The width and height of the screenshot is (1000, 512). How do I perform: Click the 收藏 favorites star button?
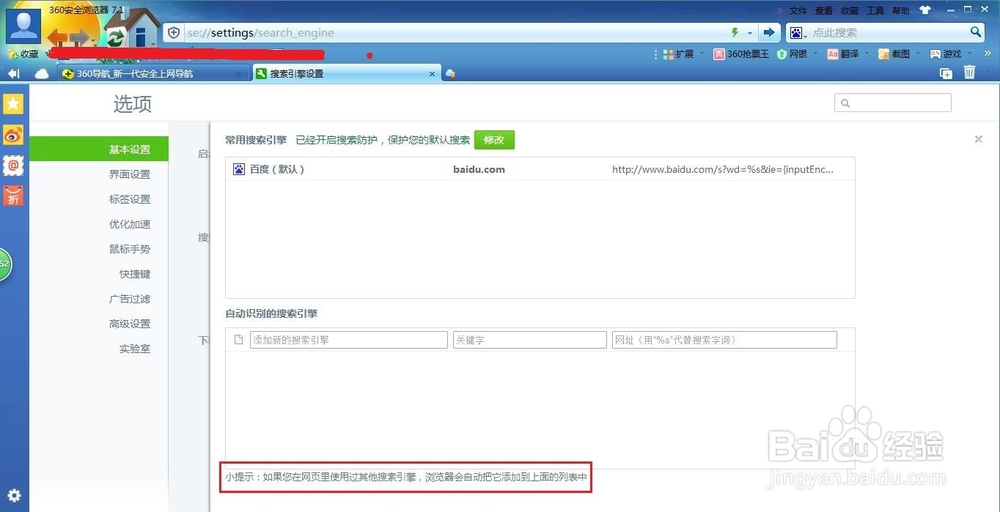point(24,54)
